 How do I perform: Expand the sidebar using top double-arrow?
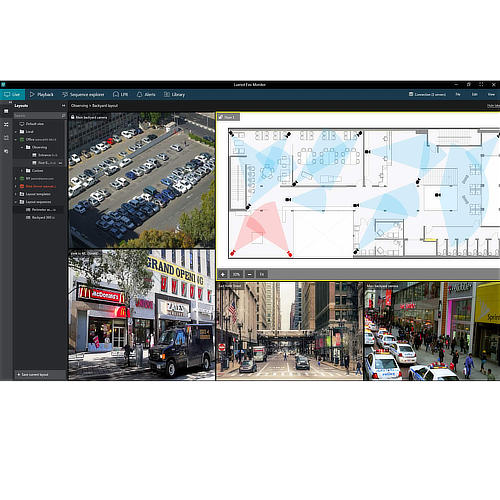click(x=10, y=102)
